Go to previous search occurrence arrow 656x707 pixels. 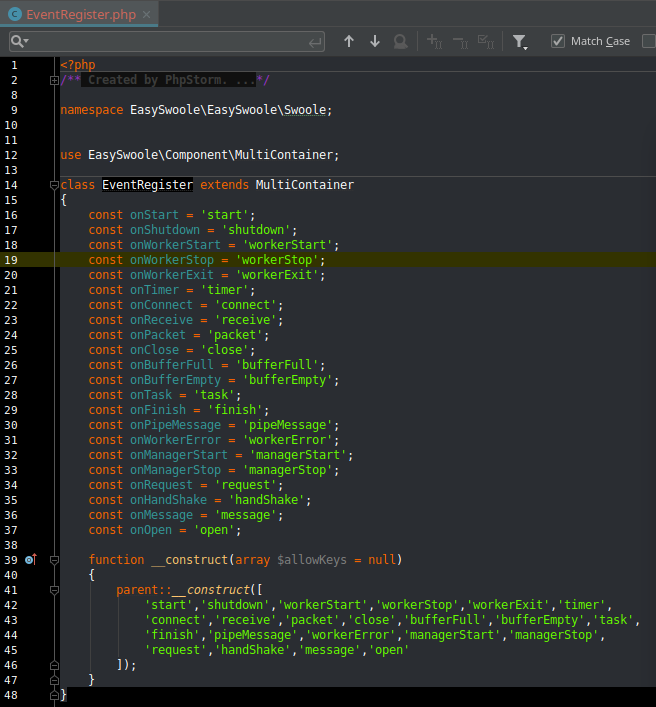point(349,41)
